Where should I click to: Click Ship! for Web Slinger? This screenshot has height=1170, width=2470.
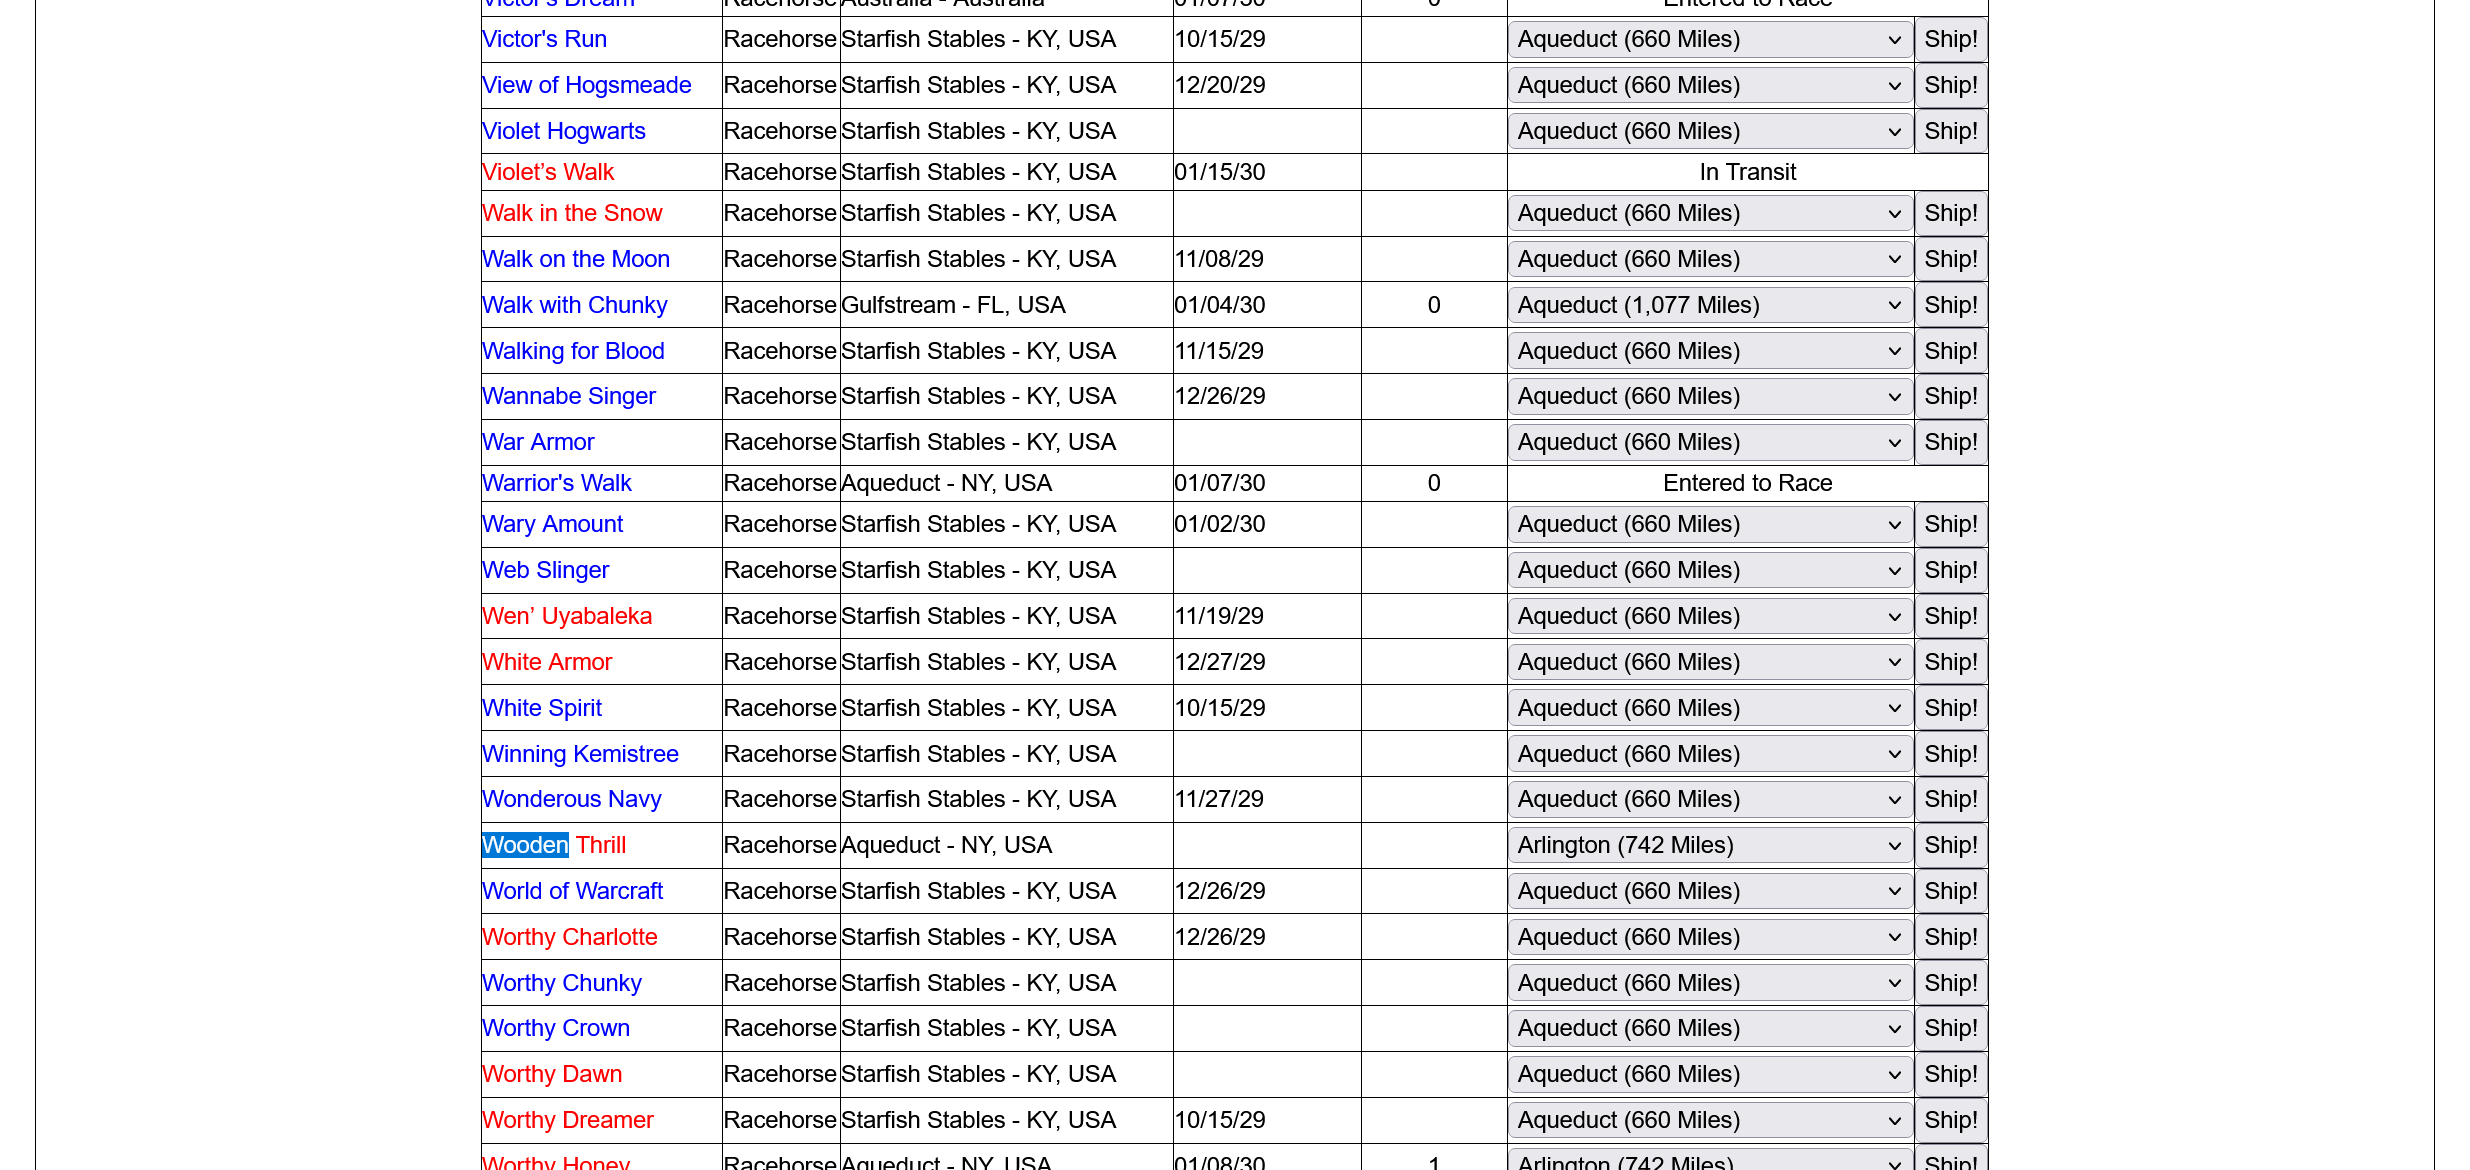tap(1950, 570)
